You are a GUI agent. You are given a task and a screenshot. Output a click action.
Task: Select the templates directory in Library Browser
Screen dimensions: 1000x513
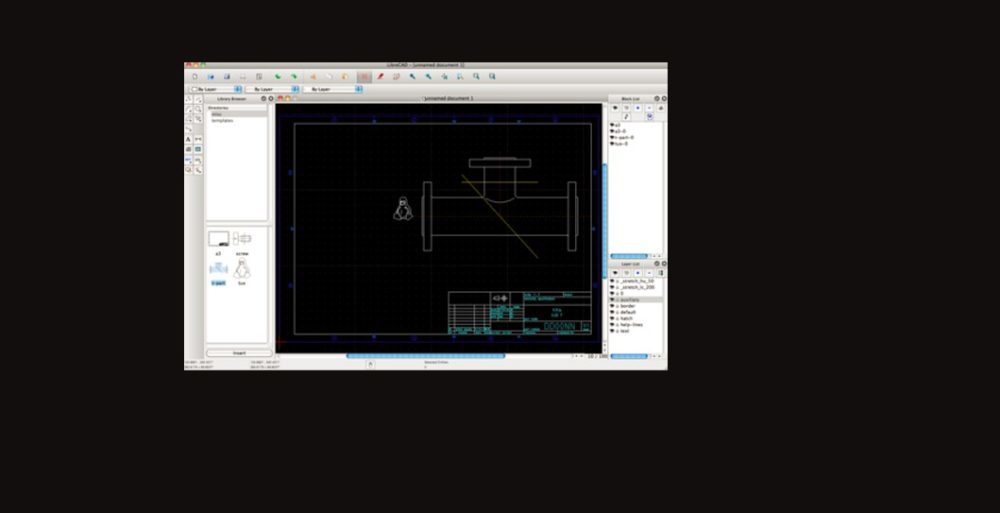(x=222, y=120)
